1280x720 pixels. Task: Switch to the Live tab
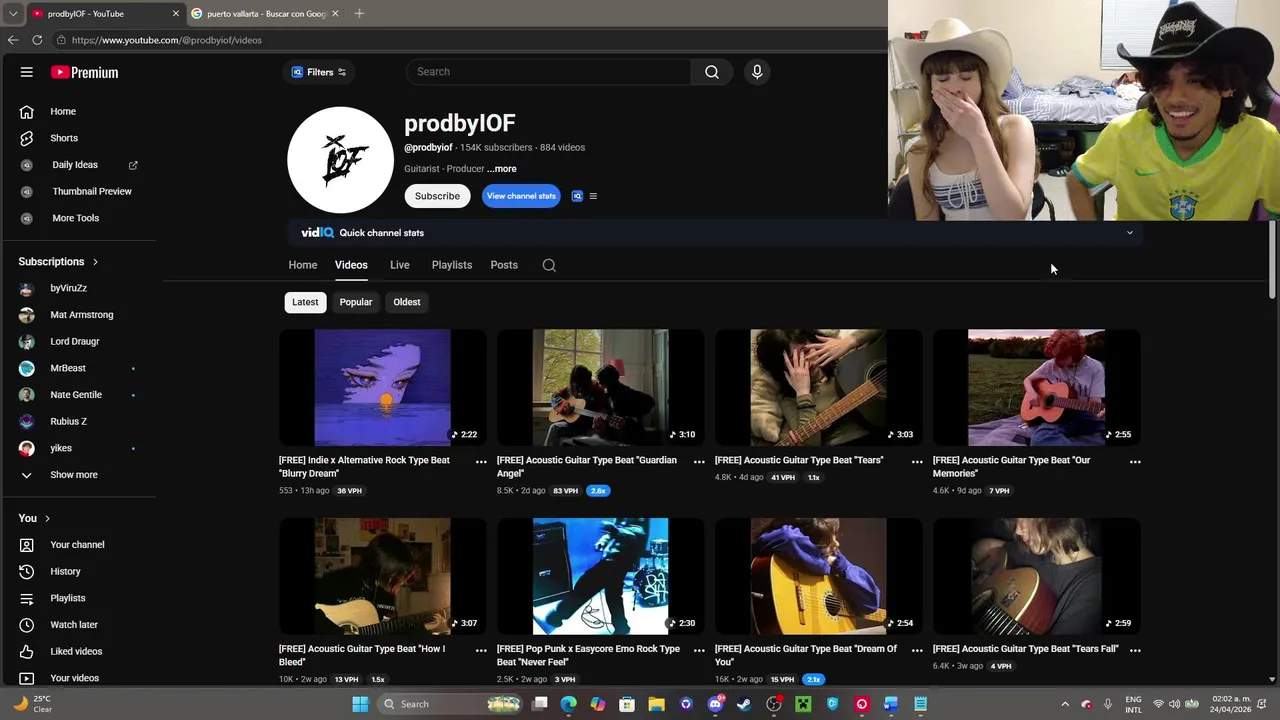[400, 265]
